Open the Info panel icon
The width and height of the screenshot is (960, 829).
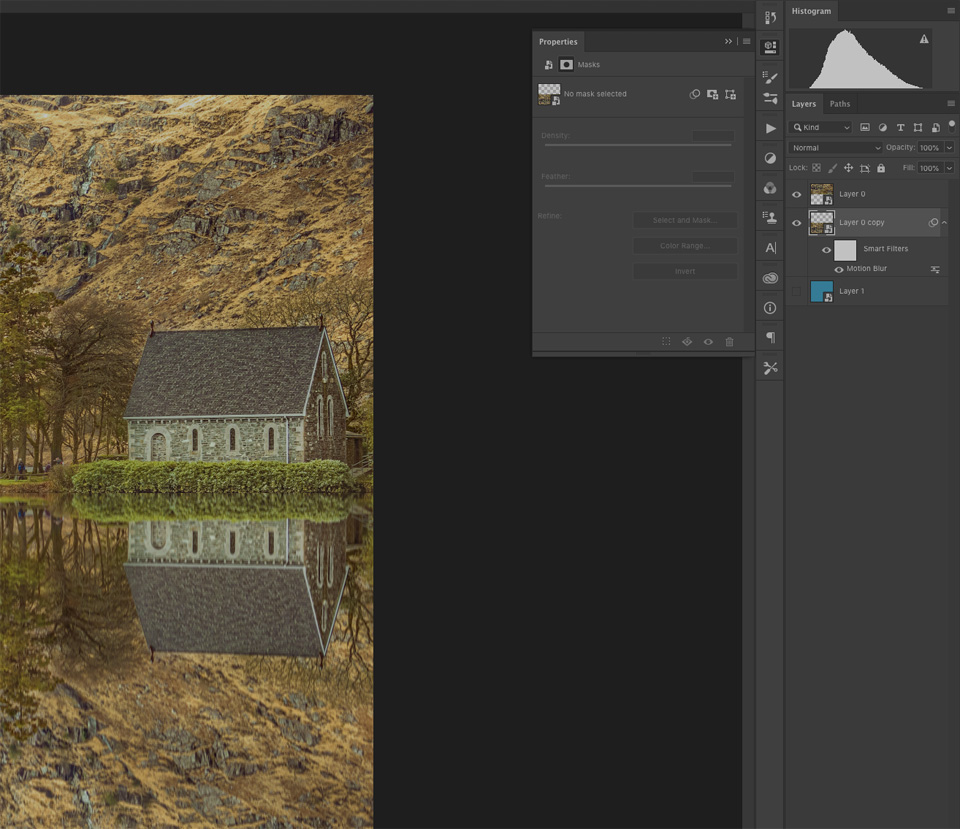pos(770,308)
